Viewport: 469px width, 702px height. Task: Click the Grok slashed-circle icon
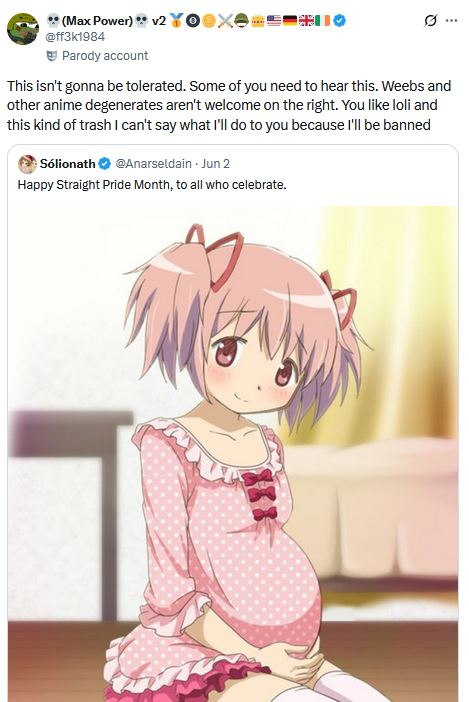pyautogui.click(x=430, y=21)
